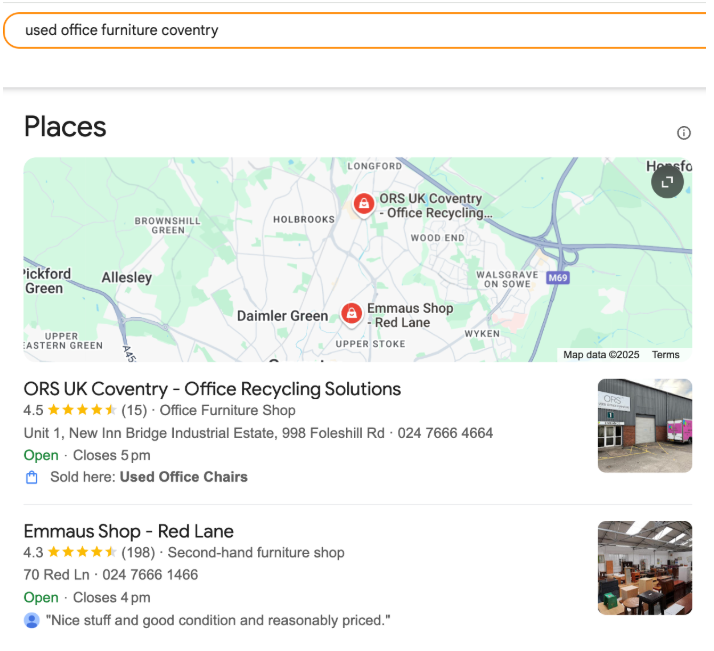Screen dimensions: 714x651
Task: Click the HOLBROOKS label on the map
Action: 304,219
